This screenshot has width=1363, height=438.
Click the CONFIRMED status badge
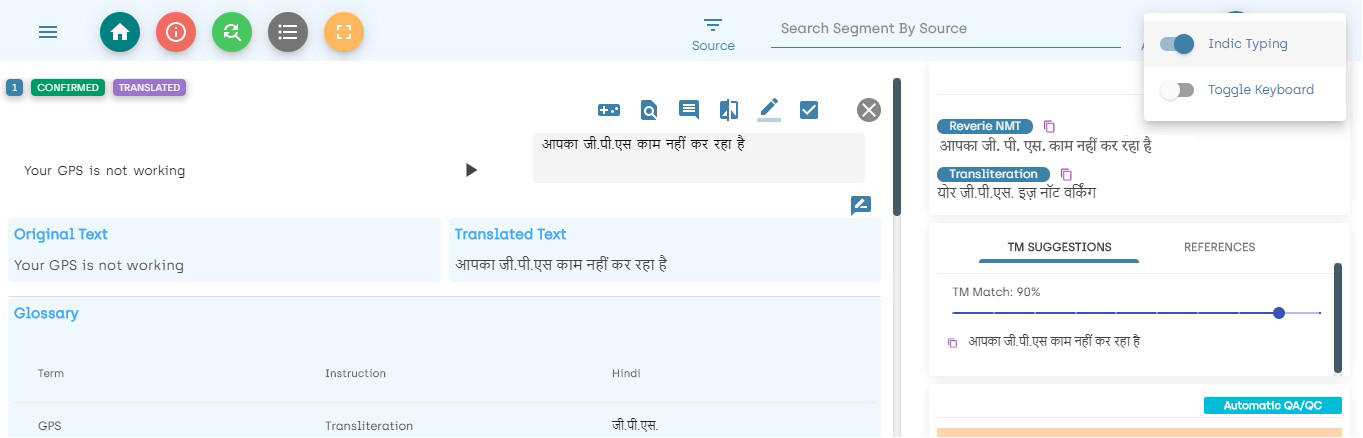coord(69,88)
